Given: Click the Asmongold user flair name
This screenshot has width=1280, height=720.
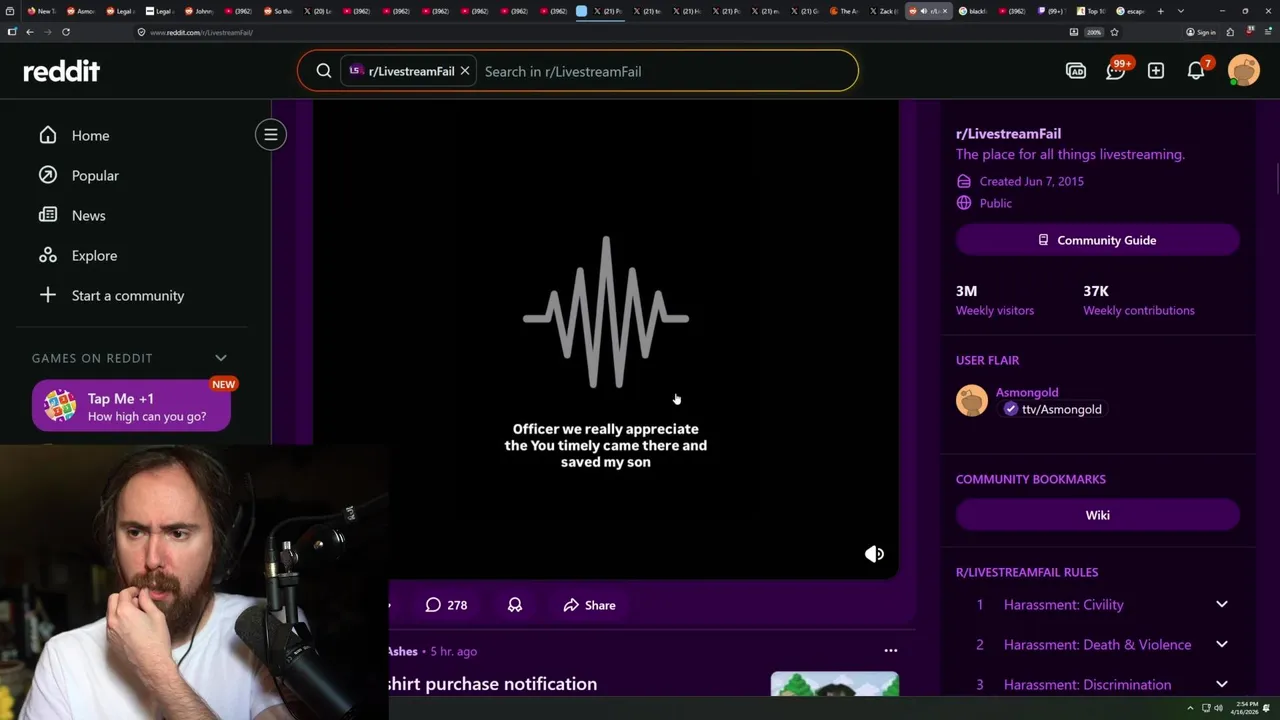Looking at the screenshot, I should pyautogui.click(x=1027, y=392).
